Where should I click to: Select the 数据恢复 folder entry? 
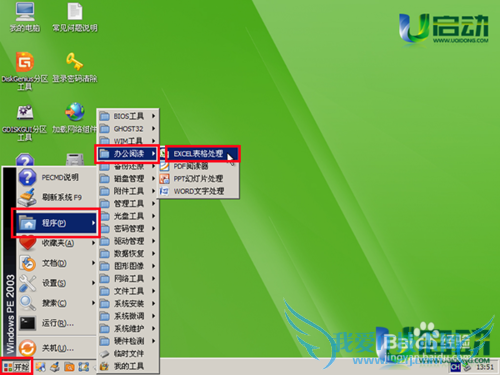tap(128, 254)
